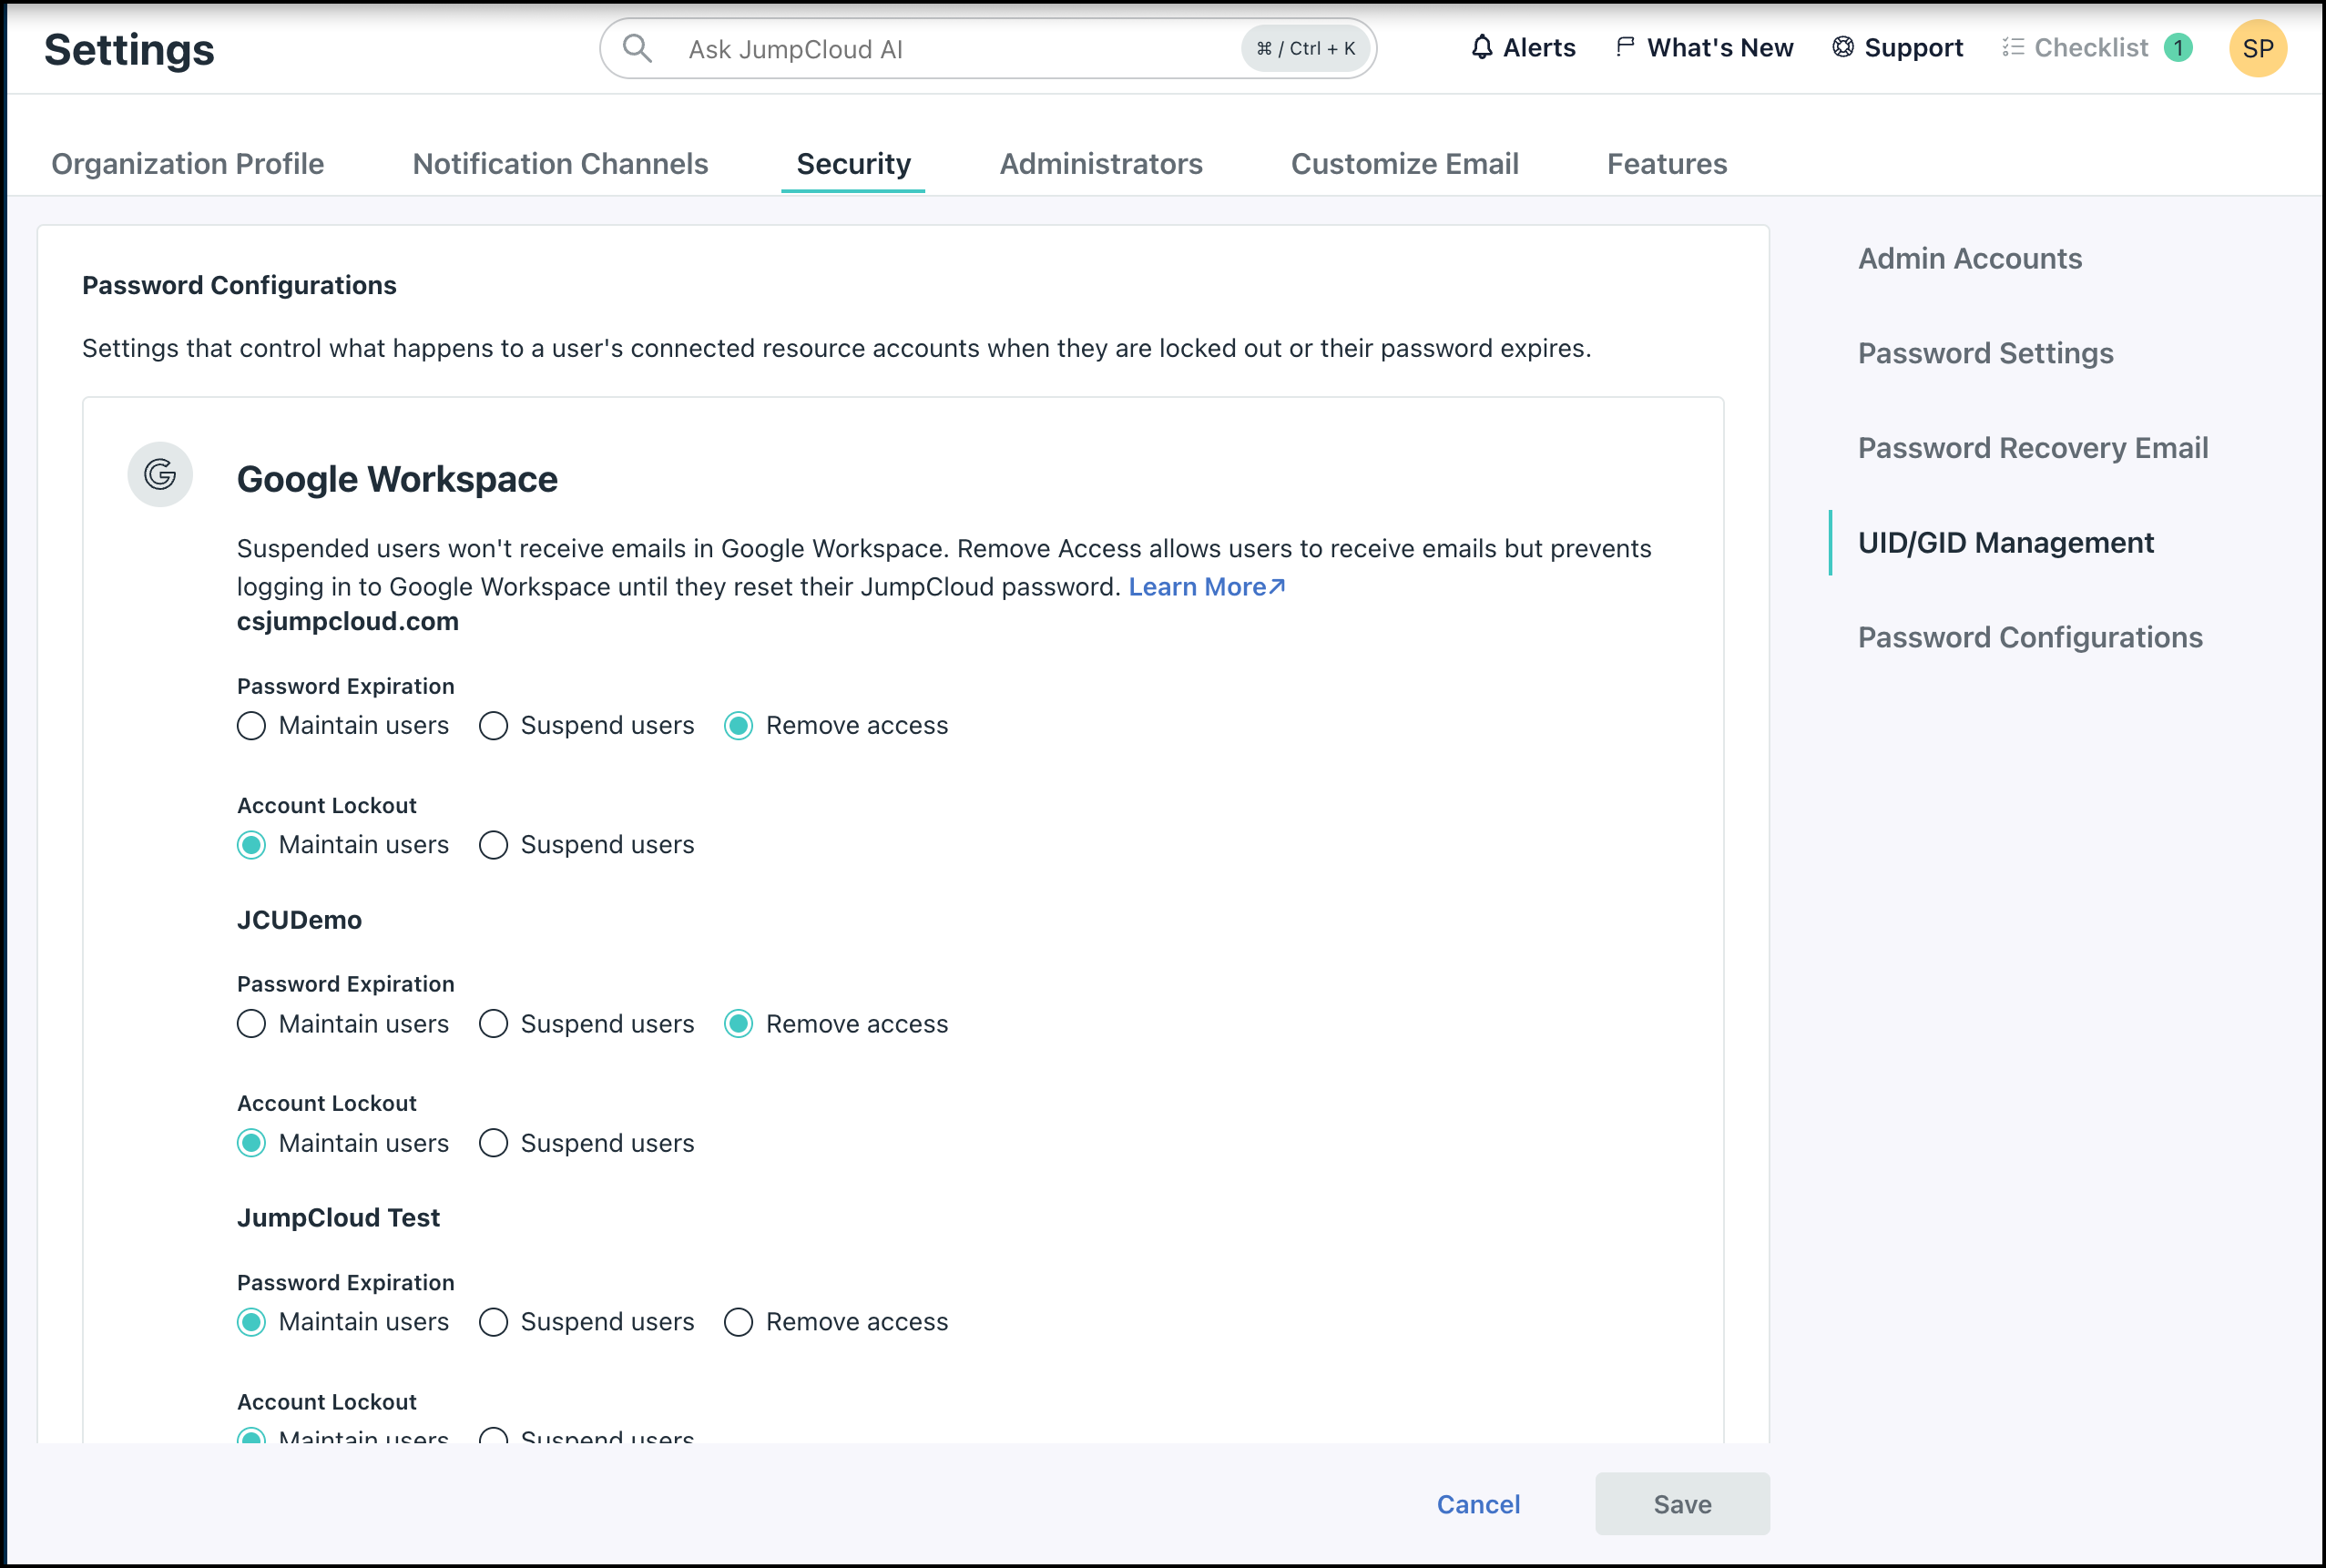Open the Checklist label
The image size is (2326, 1568).
click(2091, 47)
